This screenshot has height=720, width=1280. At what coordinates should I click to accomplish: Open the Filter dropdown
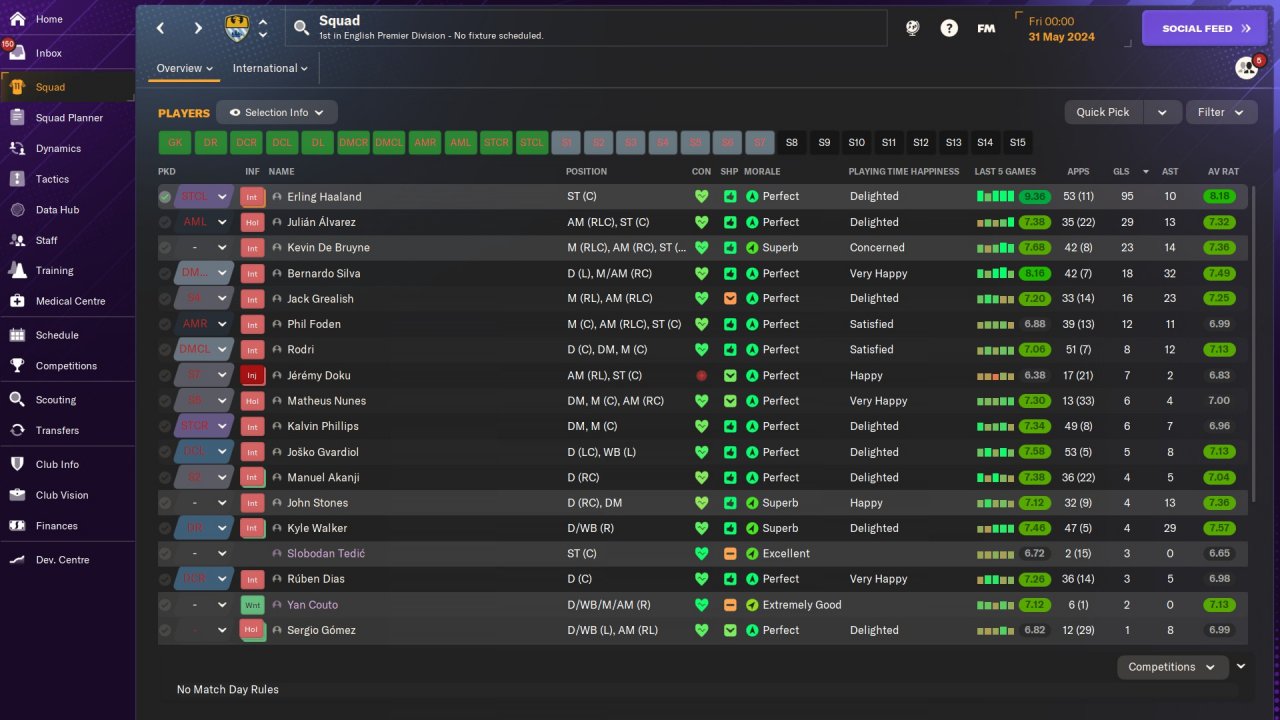[x=1221, y=113]
